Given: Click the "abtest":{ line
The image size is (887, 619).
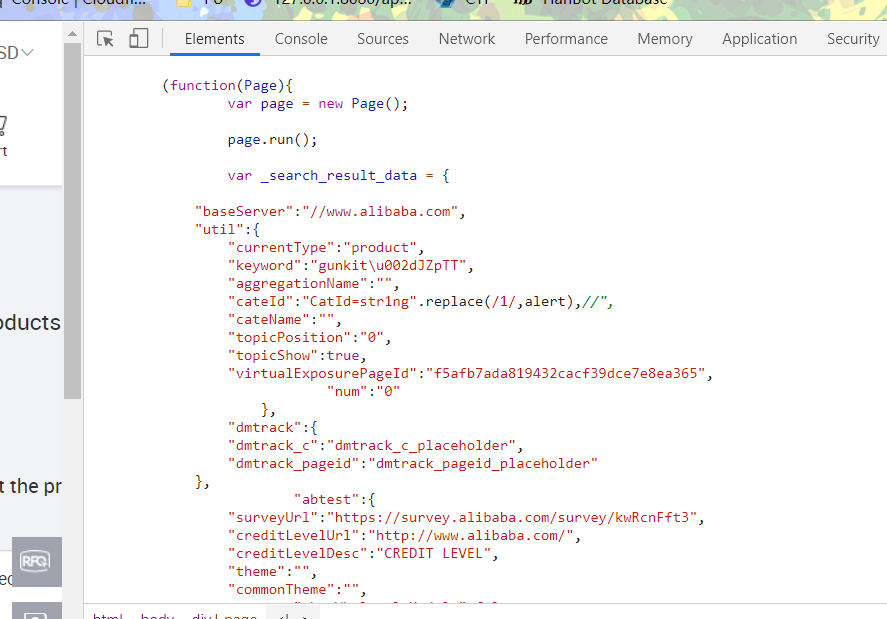Looking at the screenshot, I should pyautogui.click(x=334, y=500).
